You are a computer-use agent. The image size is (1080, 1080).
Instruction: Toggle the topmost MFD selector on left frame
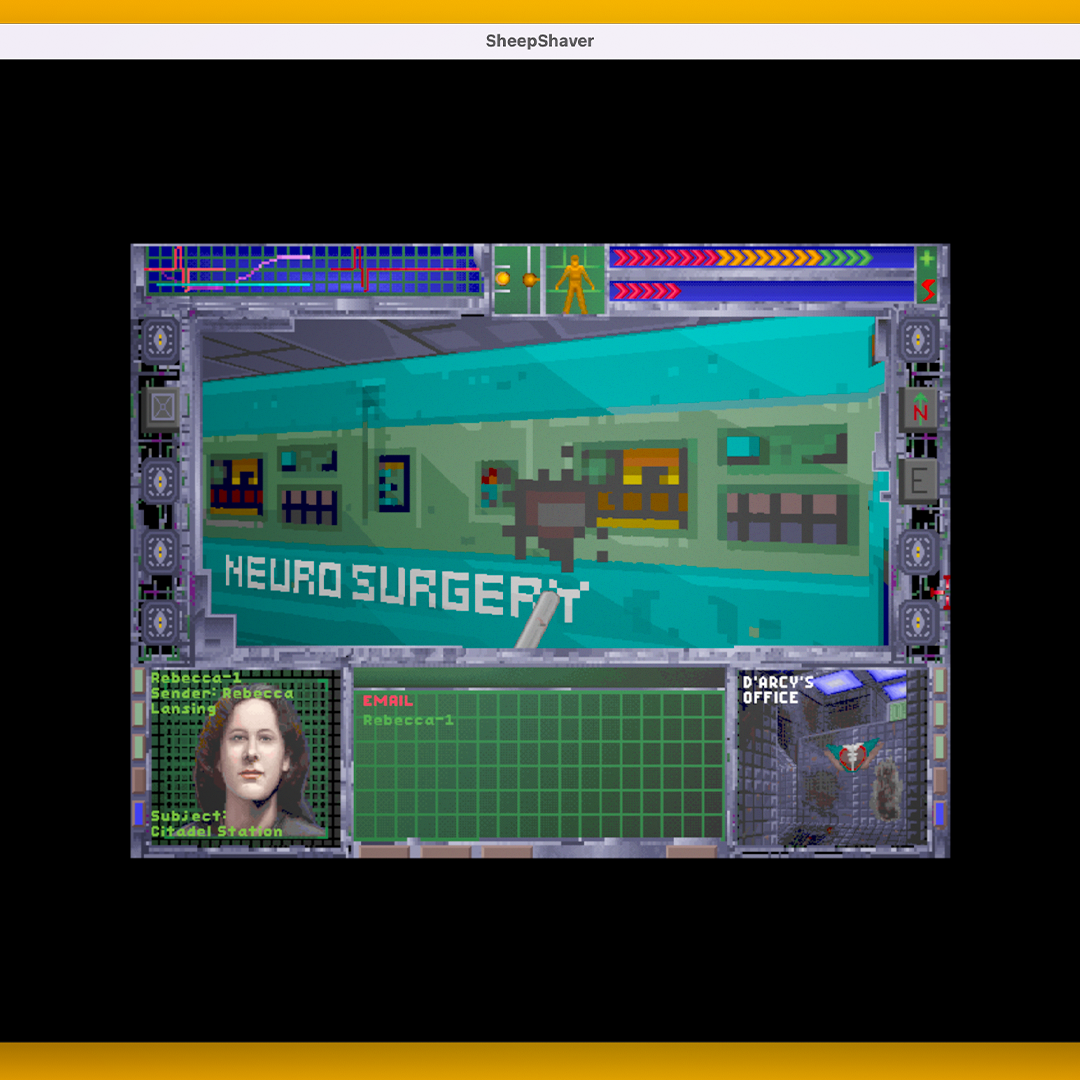159,341
